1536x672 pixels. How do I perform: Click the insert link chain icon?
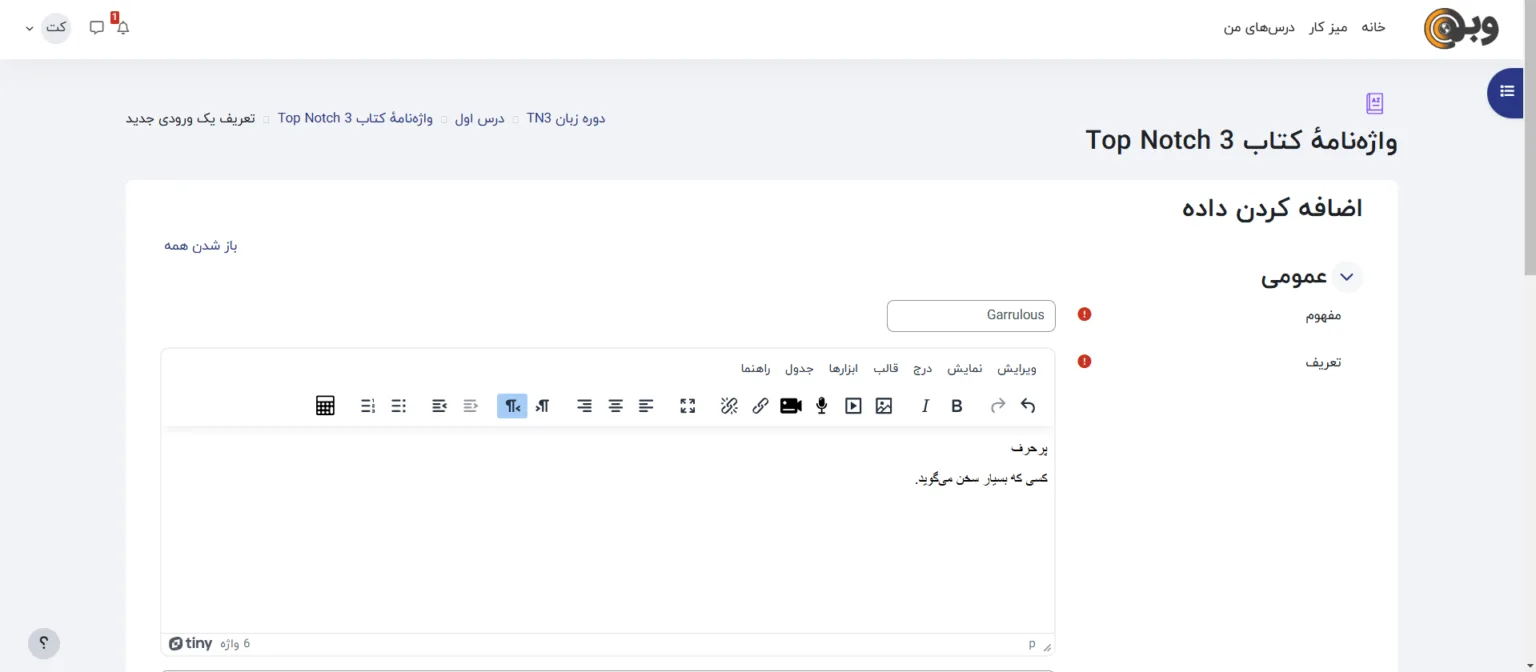click(760, 406)
